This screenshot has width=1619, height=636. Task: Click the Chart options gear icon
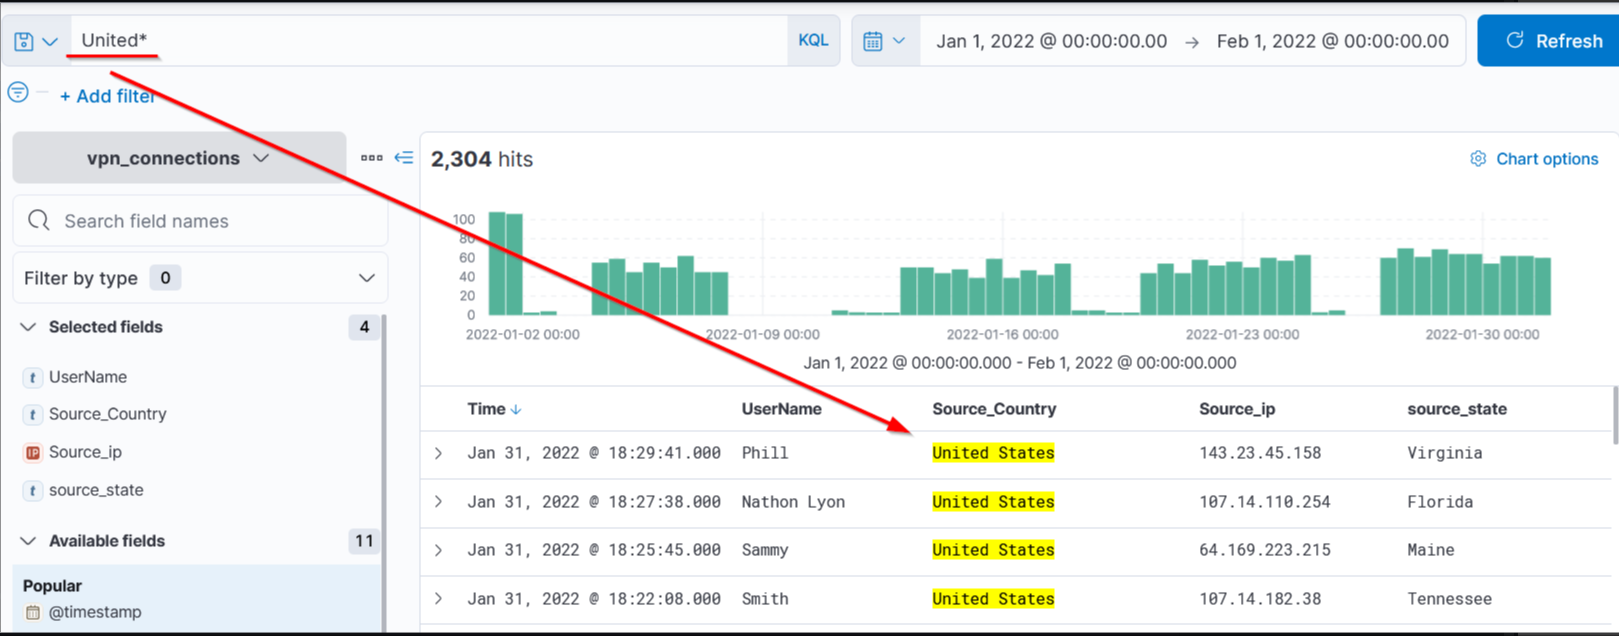point(1478,159)
